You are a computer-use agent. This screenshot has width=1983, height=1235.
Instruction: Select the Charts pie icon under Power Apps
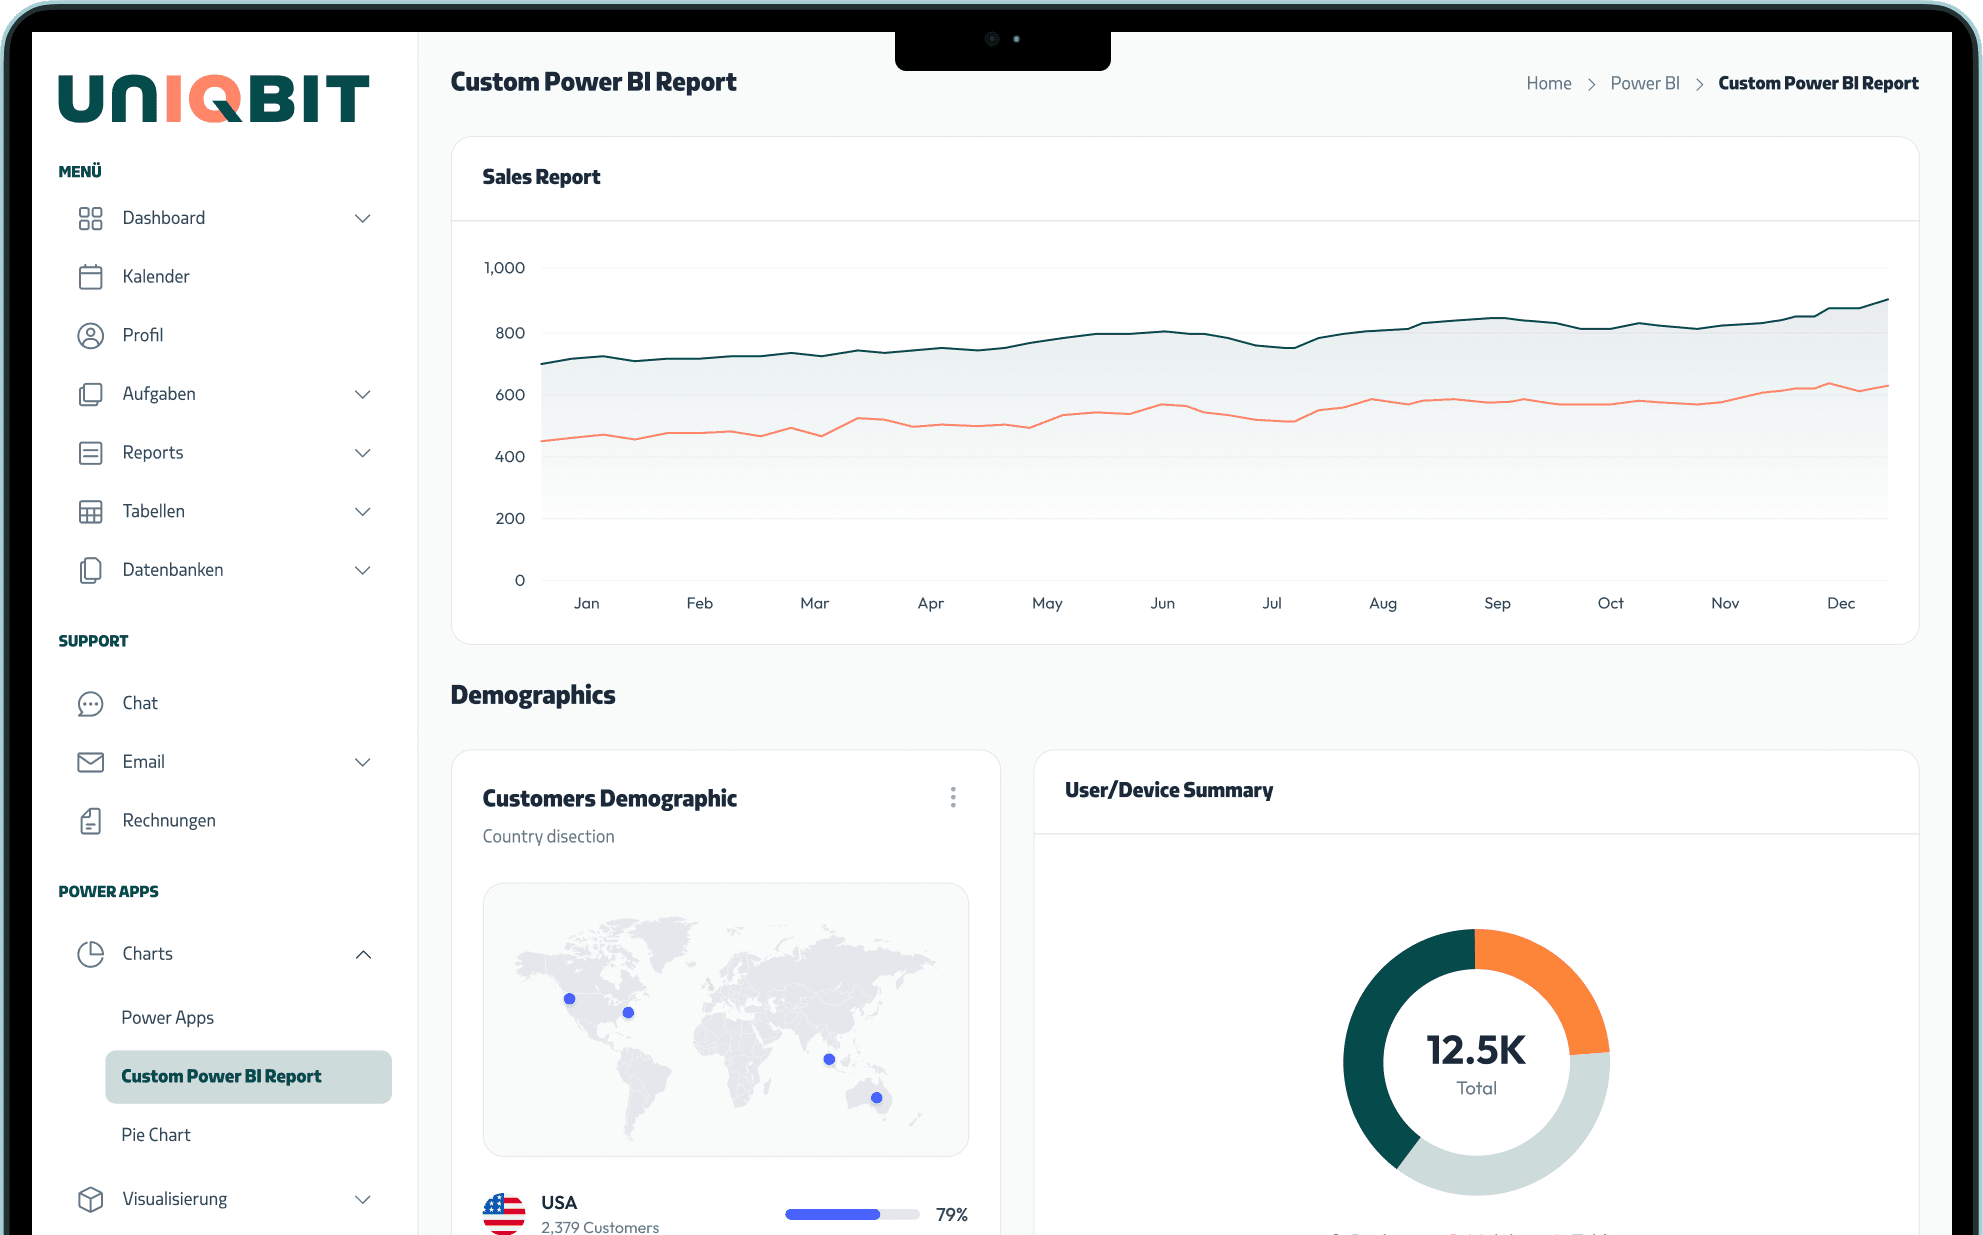pos(91,954)
